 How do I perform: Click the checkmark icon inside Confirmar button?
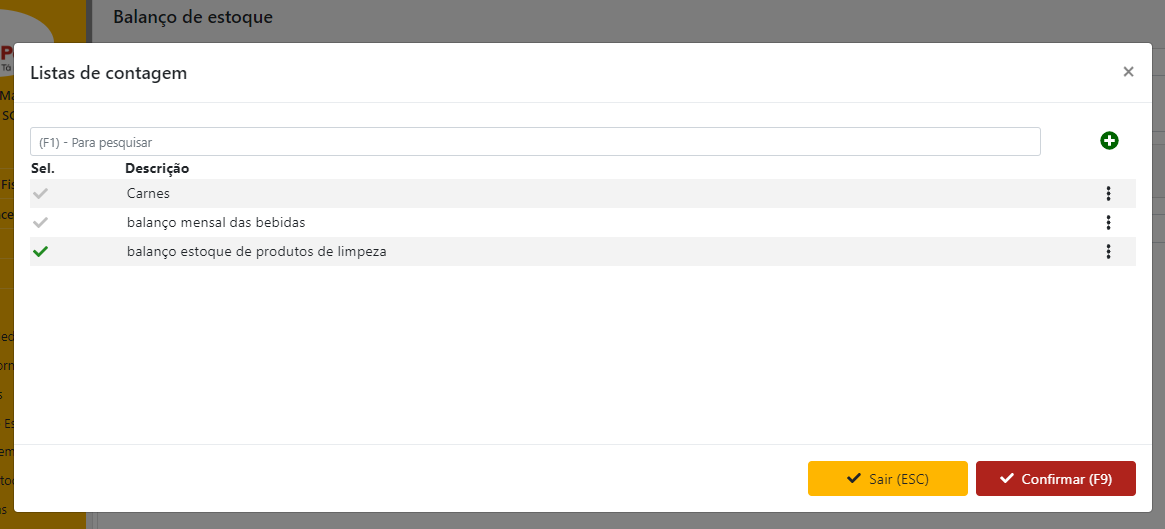tap(1006, 479)
